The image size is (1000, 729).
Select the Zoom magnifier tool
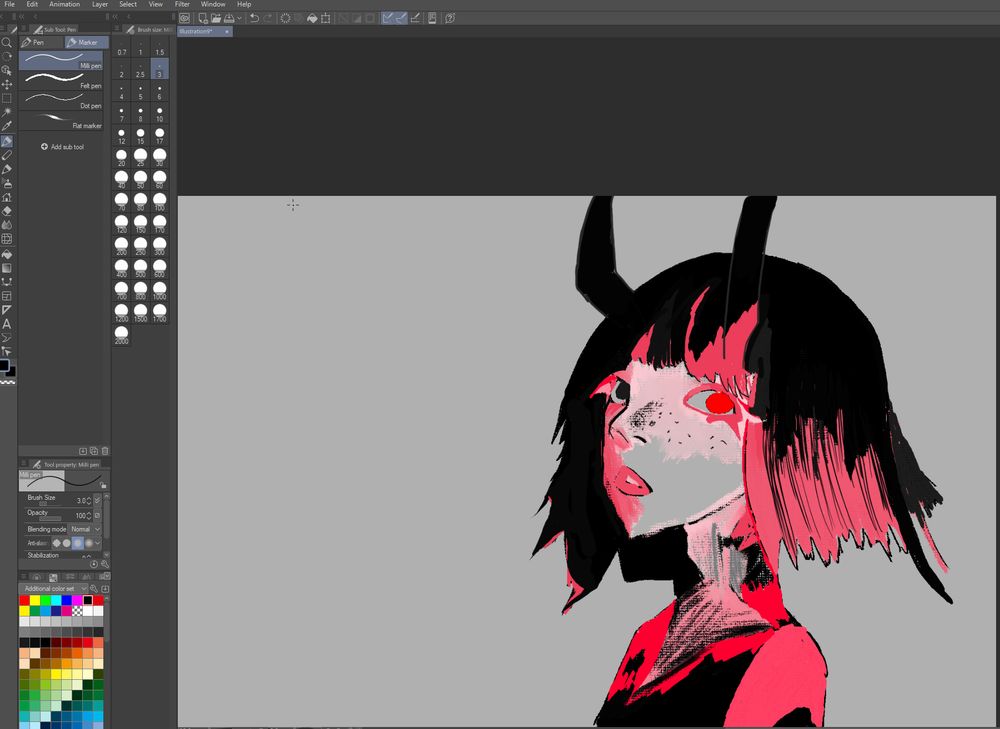(6, 42)
